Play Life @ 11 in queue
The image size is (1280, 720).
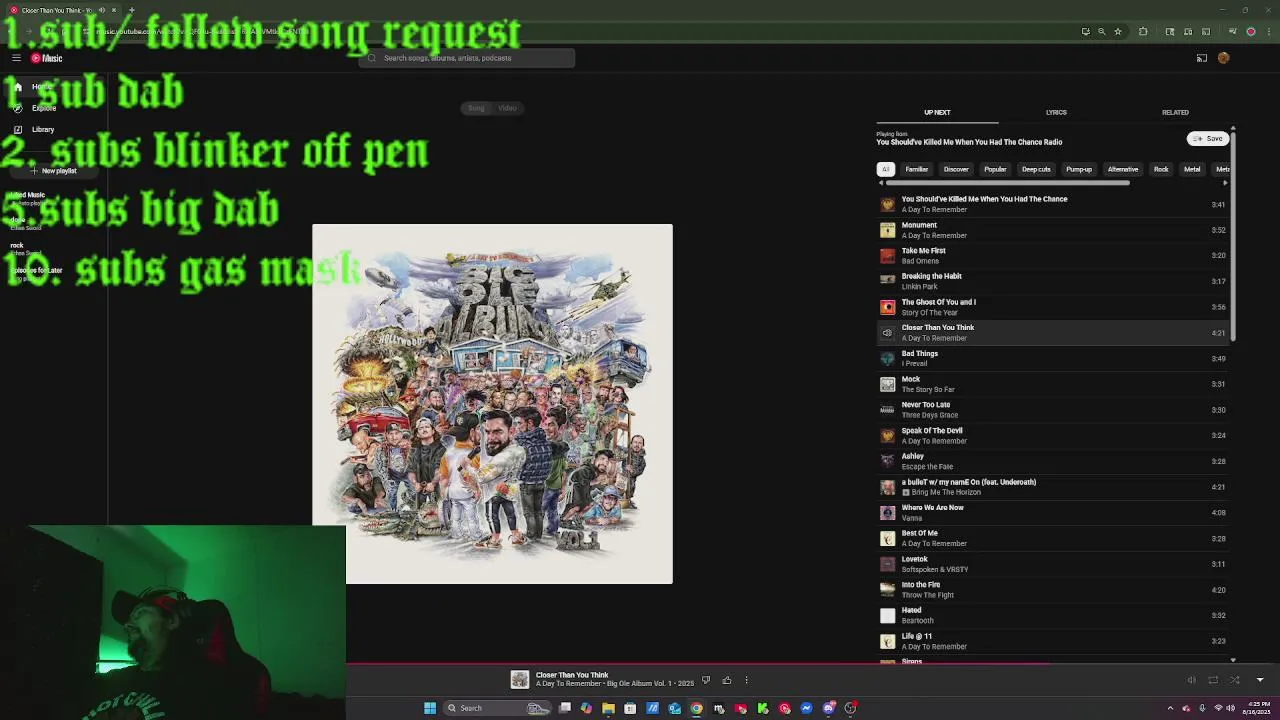pos(1052,641)
